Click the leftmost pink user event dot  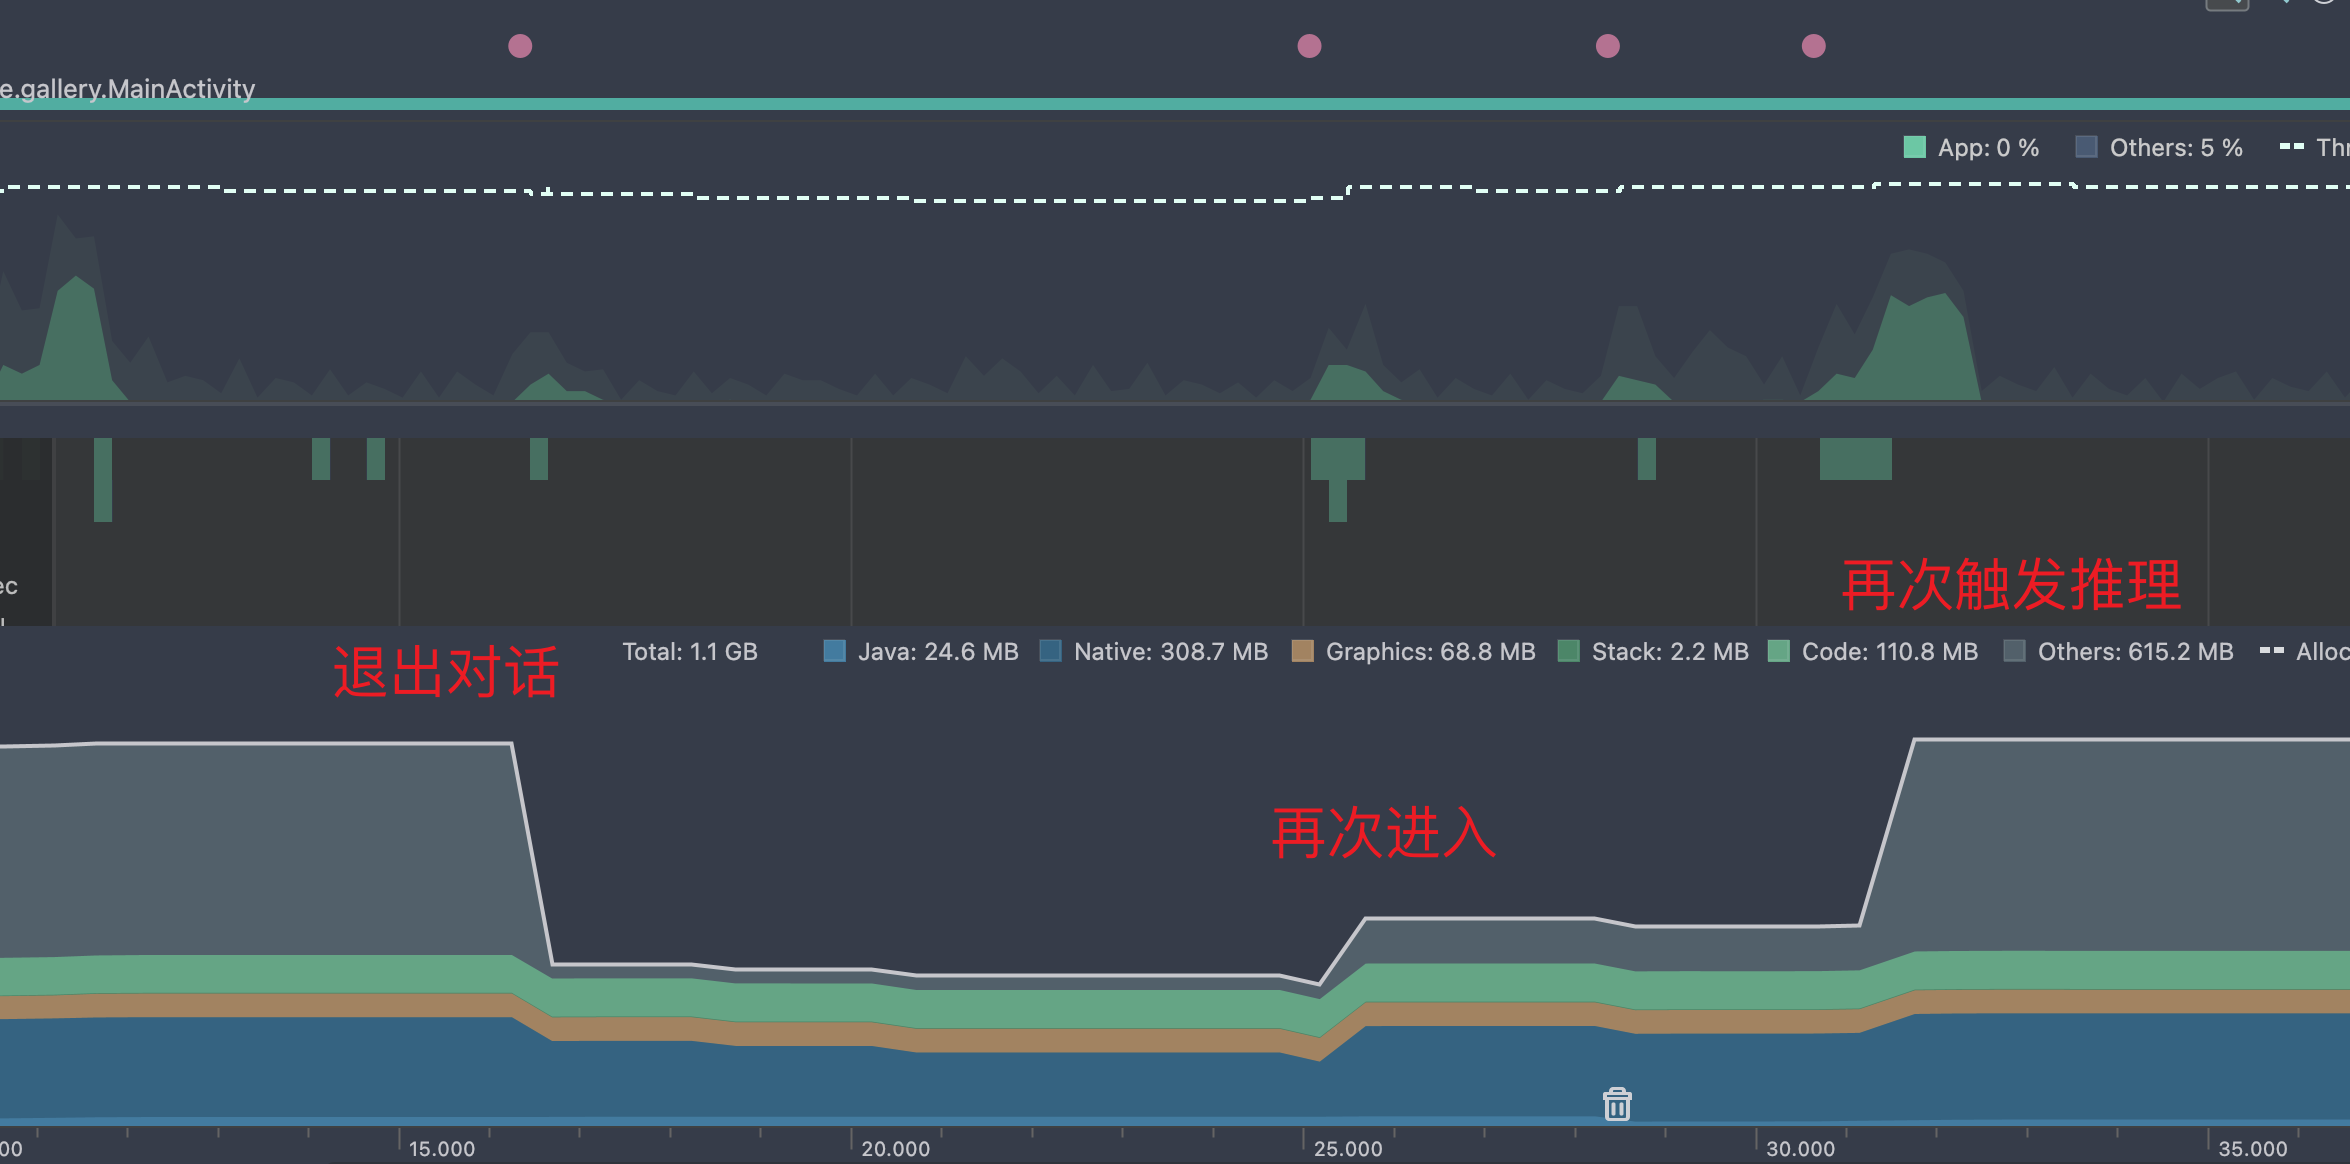(520, 46)
